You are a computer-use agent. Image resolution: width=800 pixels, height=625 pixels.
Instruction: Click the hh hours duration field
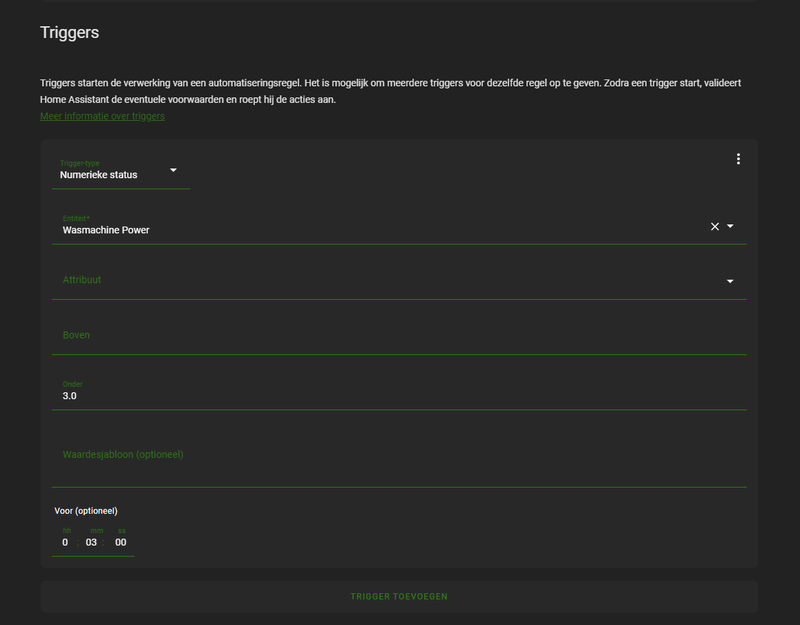pyautogui.click(x=66, y=542)
